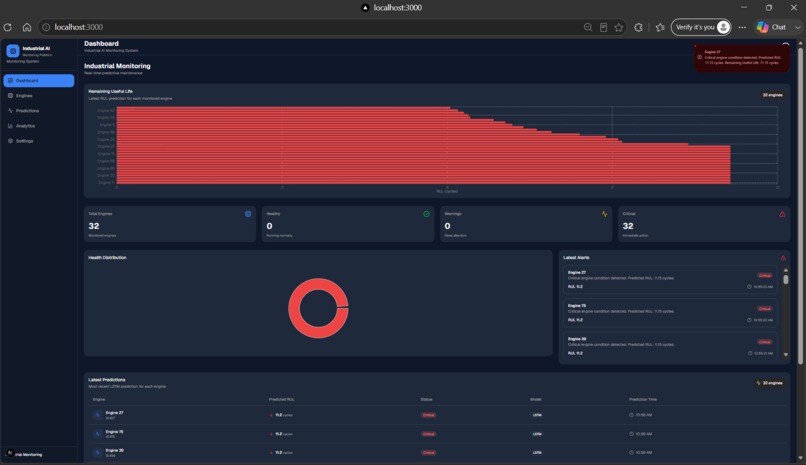Click the info icon in red toast notification
The image size is (806, 465).
pos(700,57)
